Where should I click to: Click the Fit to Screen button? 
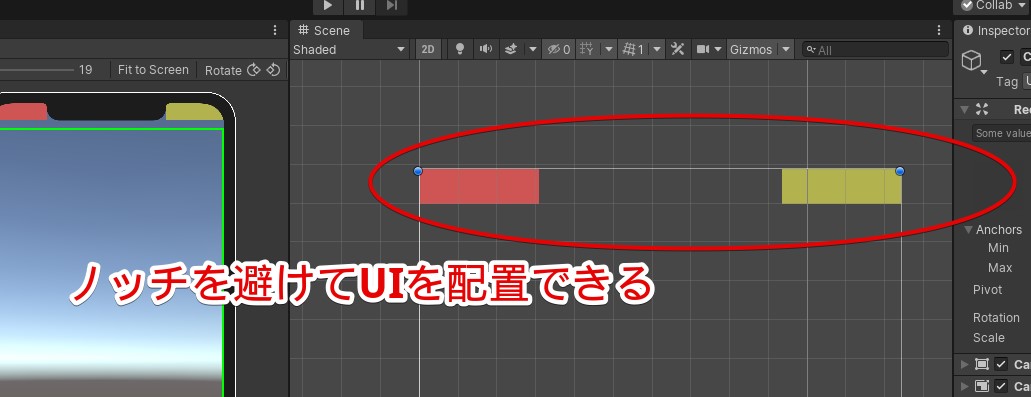coord(153,70)
